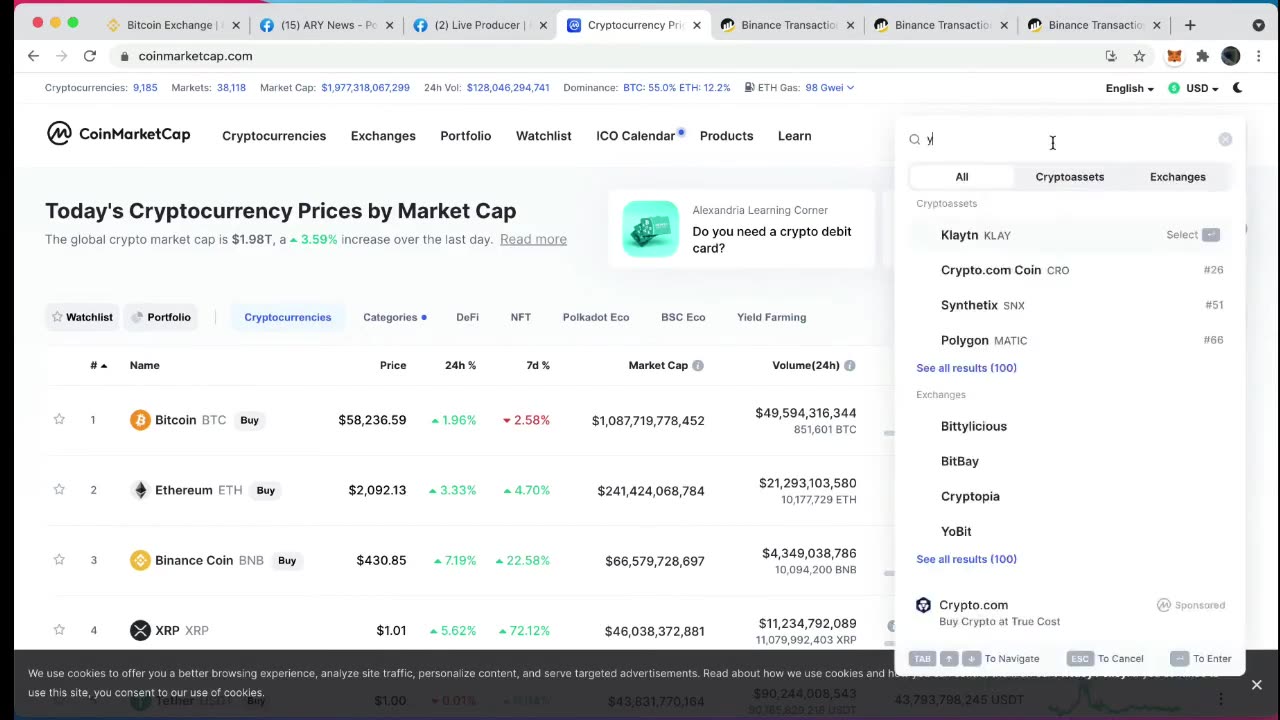Open the Extensions puzzle icon

click(1203, 56)
